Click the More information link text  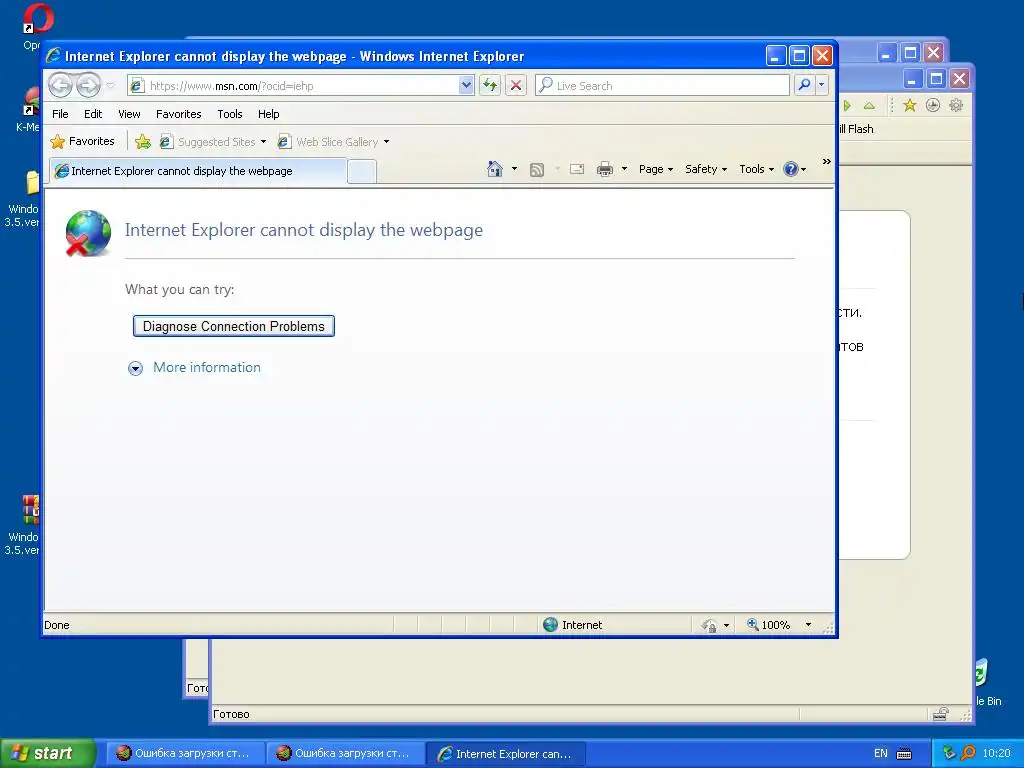click(207, 367)
